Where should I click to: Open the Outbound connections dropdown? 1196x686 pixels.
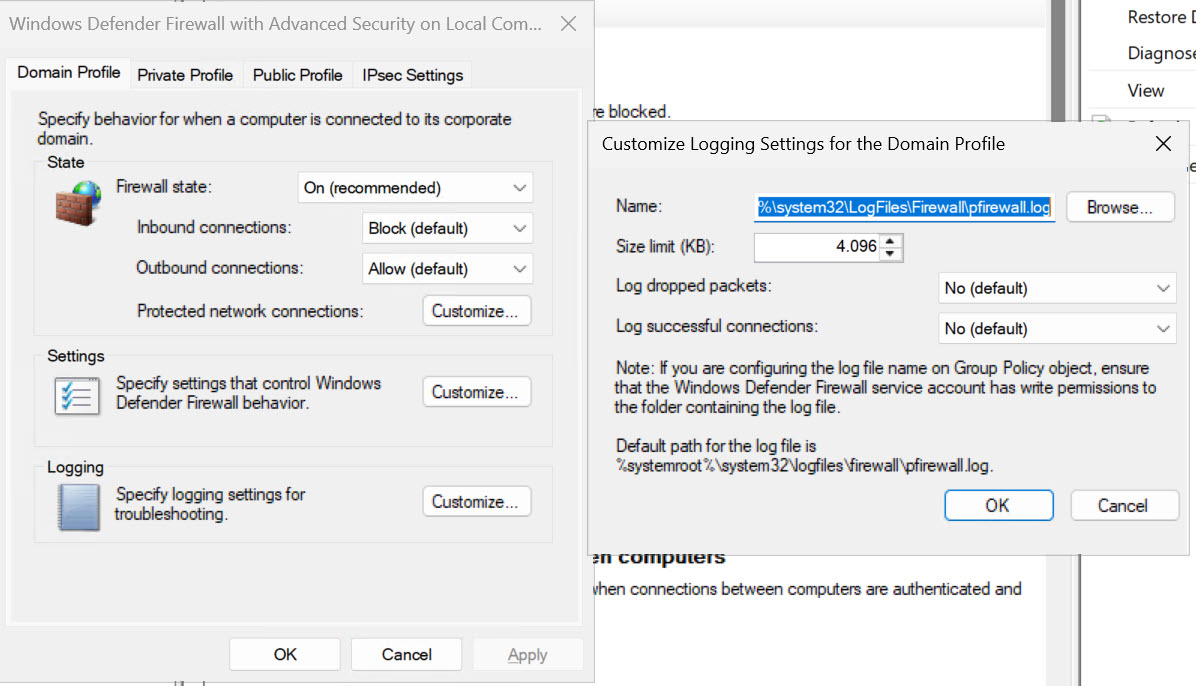tap(447, 269)
